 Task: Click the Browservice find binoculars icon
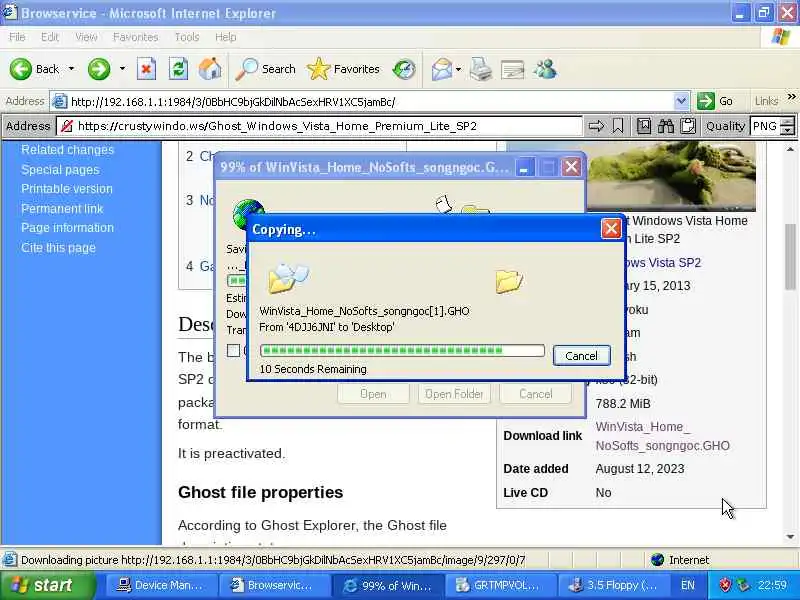pyautogui.click(x=666, y=126)
